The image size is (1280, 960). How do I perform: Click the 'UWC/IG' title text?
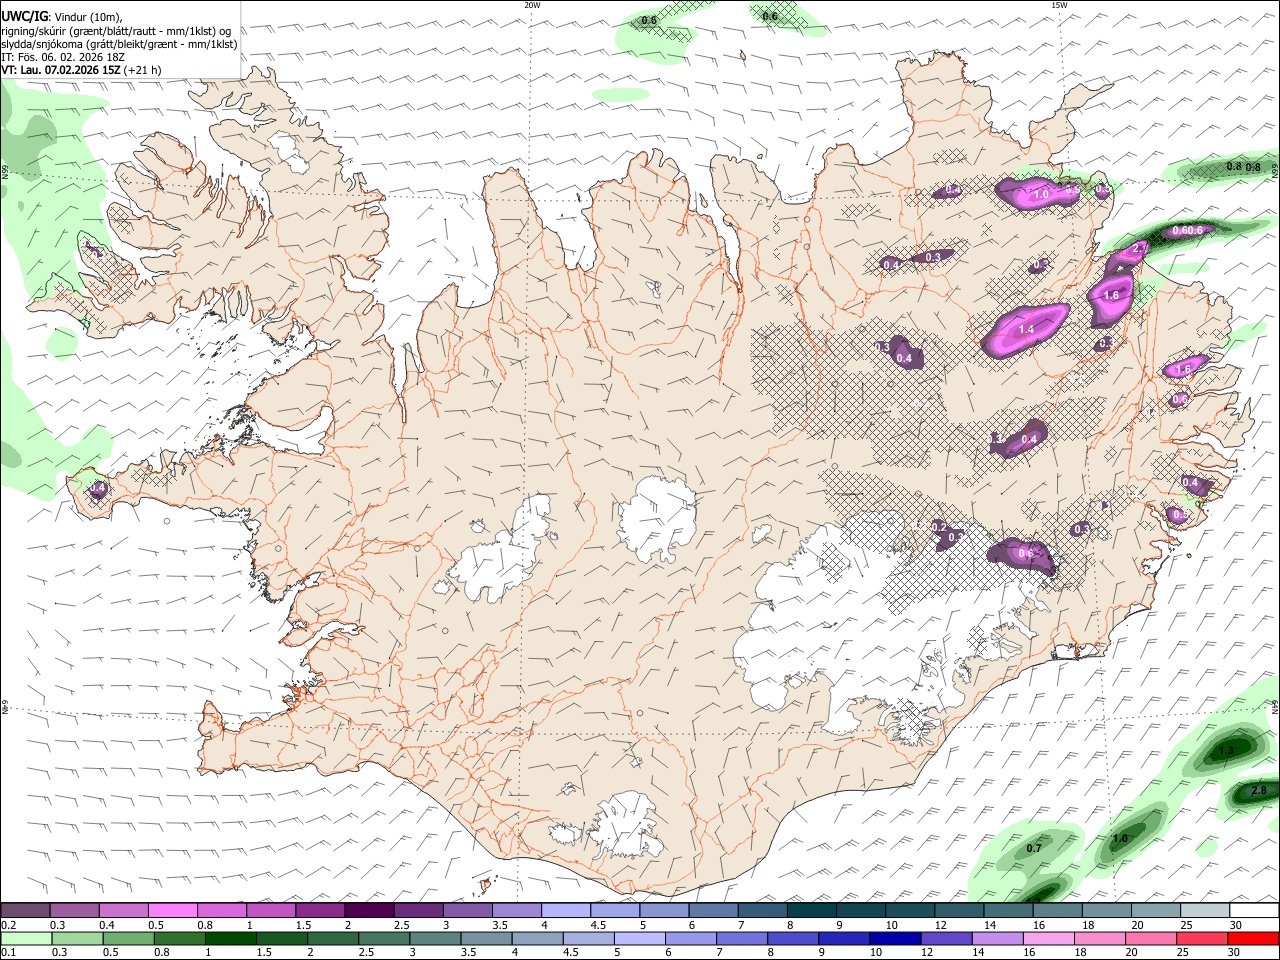pos(24,16)
